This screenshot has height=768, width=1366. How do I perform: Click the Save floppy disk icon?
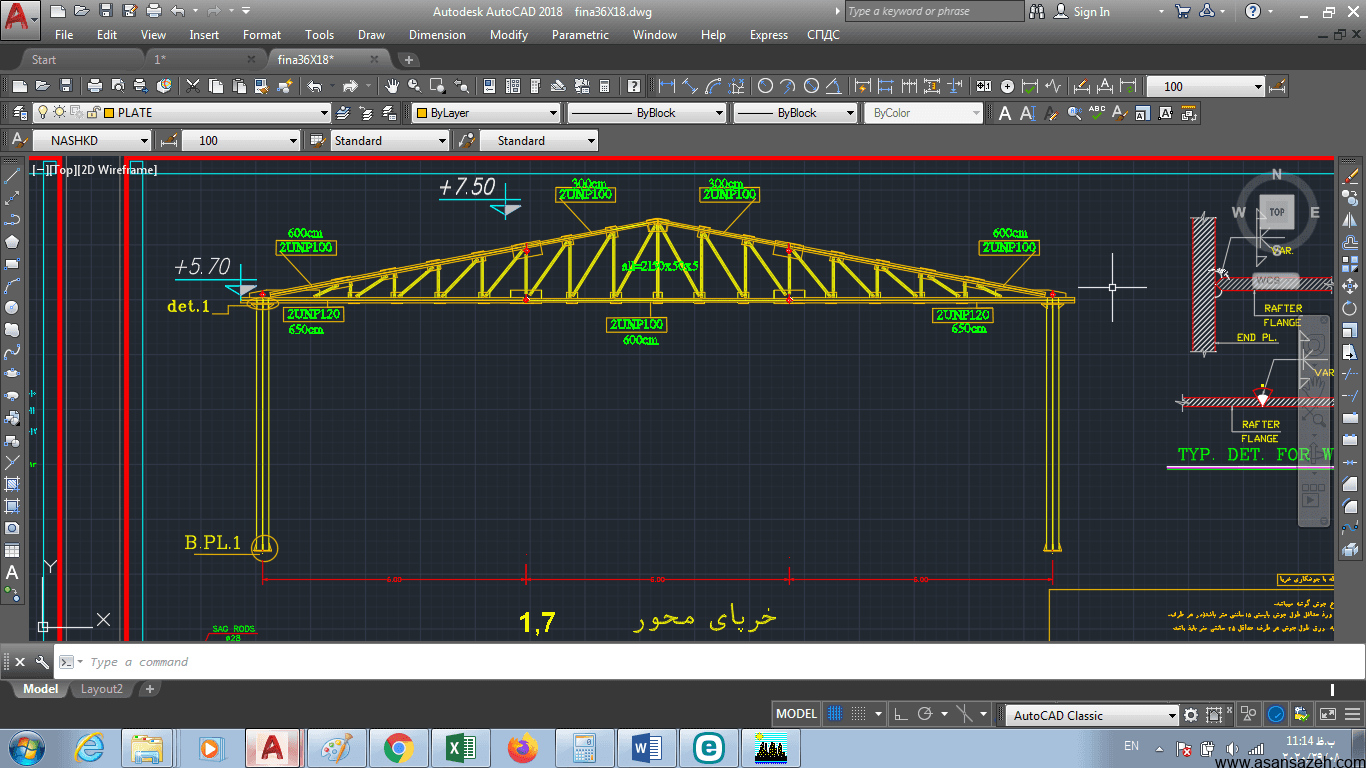pos(66,87)
